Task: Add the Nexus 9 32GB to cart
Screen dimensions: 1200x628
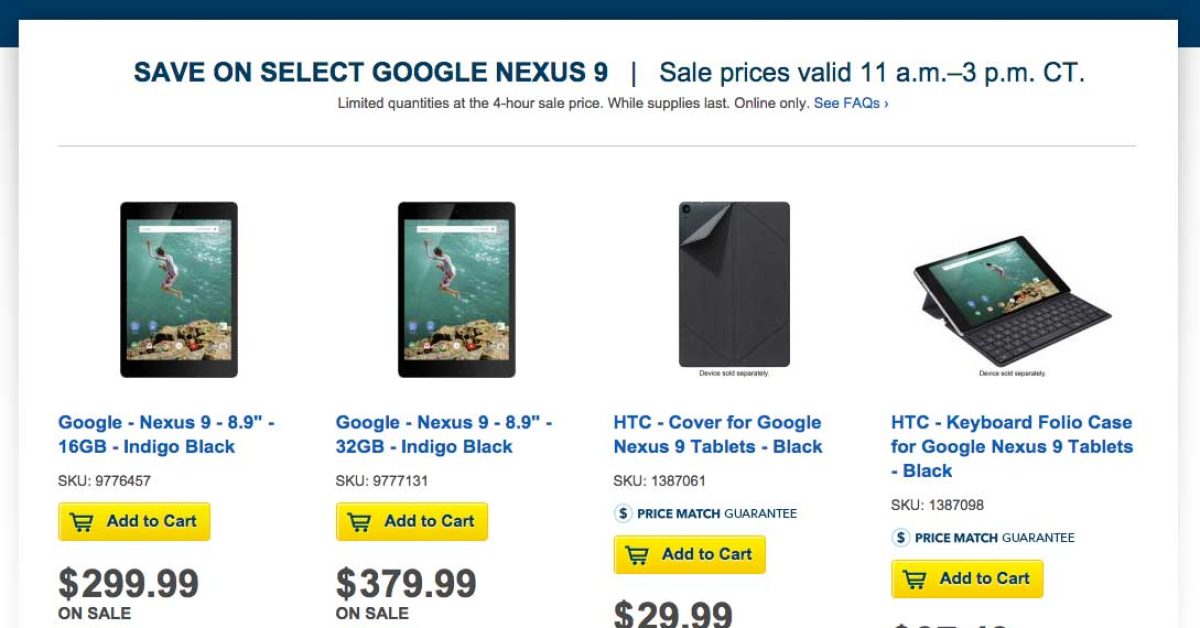Action: pyautogui.click(x=412, y=522)
